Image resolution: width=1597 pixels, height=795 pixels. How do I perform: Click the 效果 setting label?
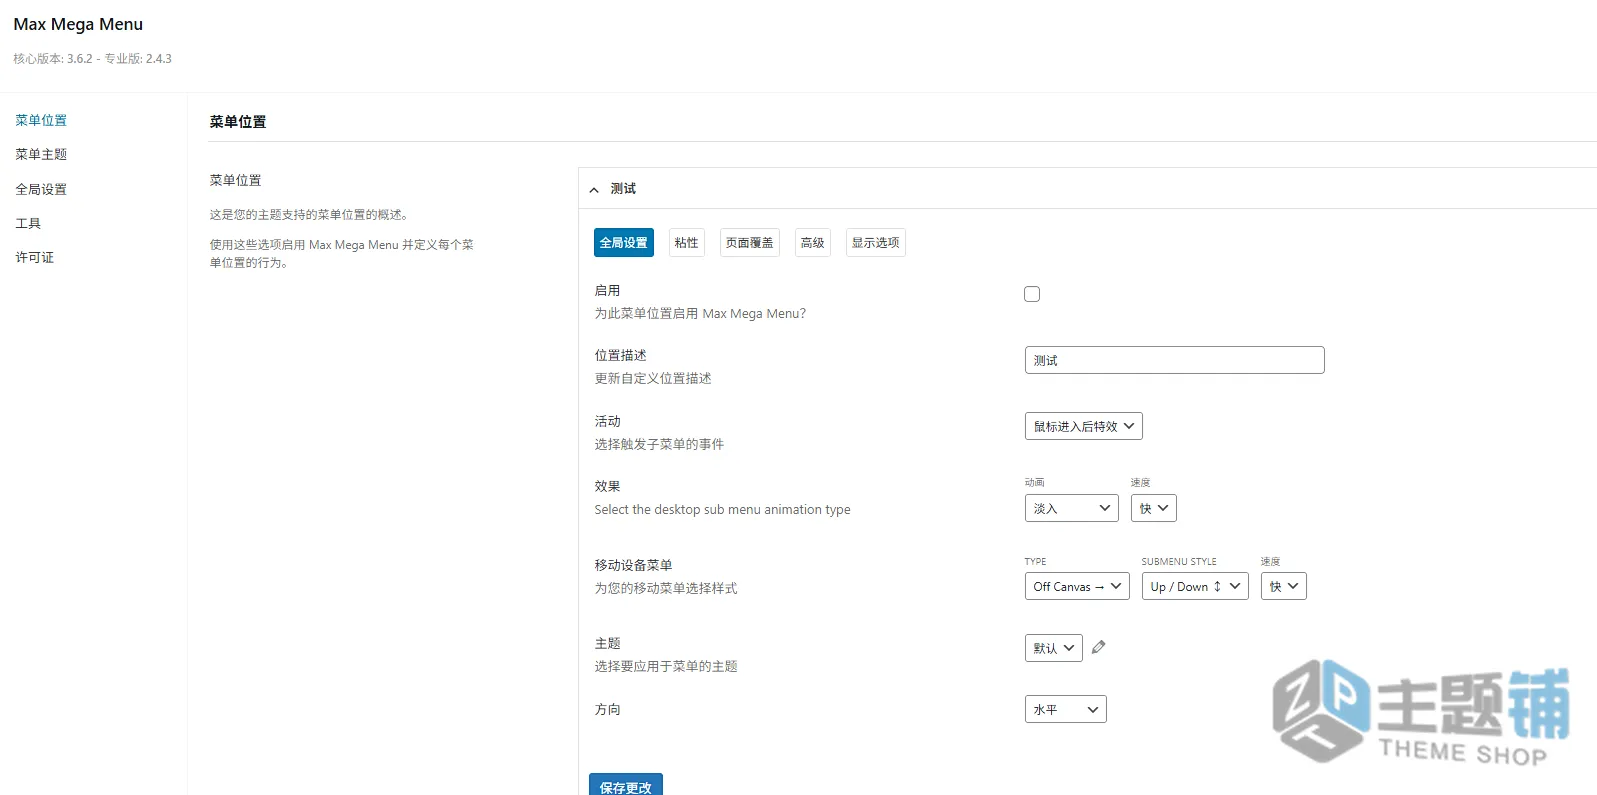tap(607, 486)
